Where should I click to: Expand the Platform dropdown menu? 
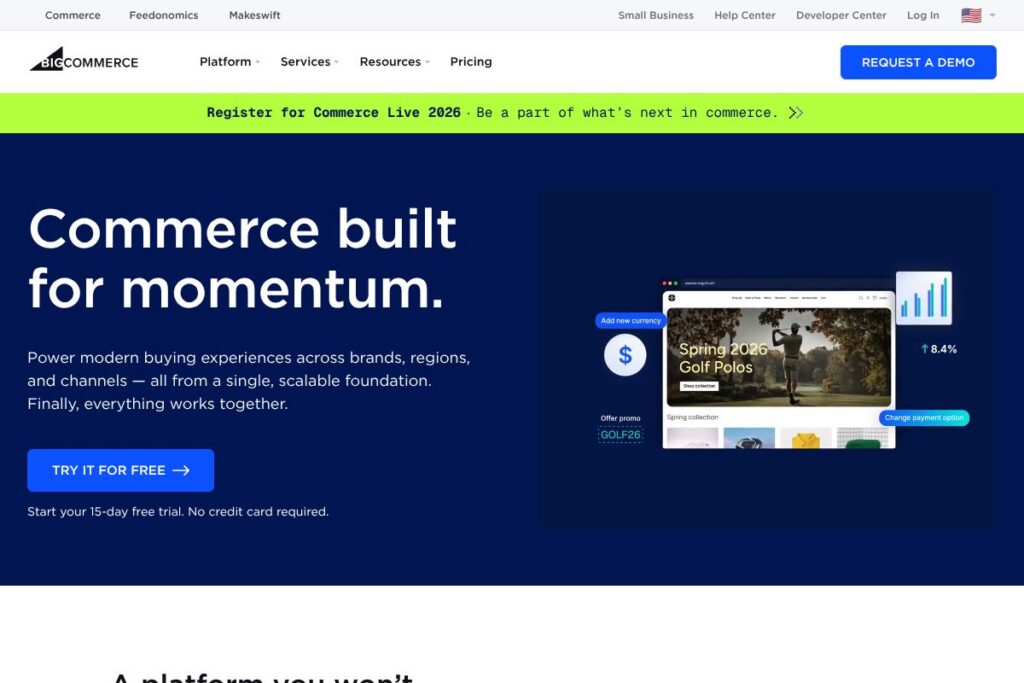(x=229, y=62)
